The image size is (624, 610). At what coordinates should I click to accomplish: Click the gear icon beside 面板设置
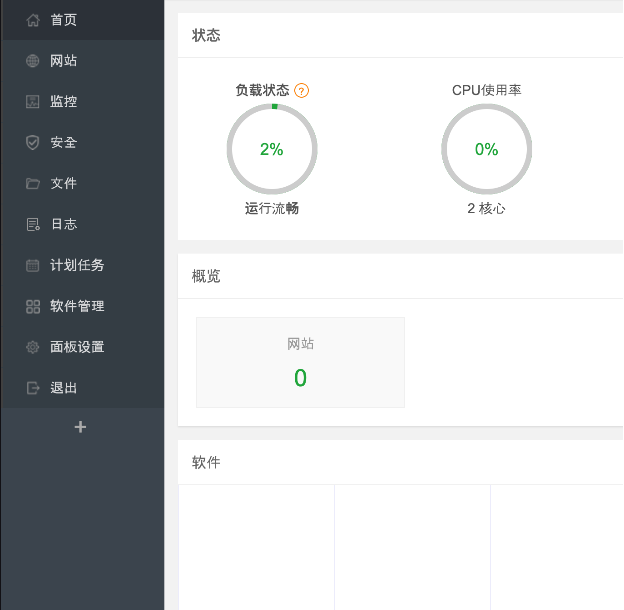tap(33, 347)
